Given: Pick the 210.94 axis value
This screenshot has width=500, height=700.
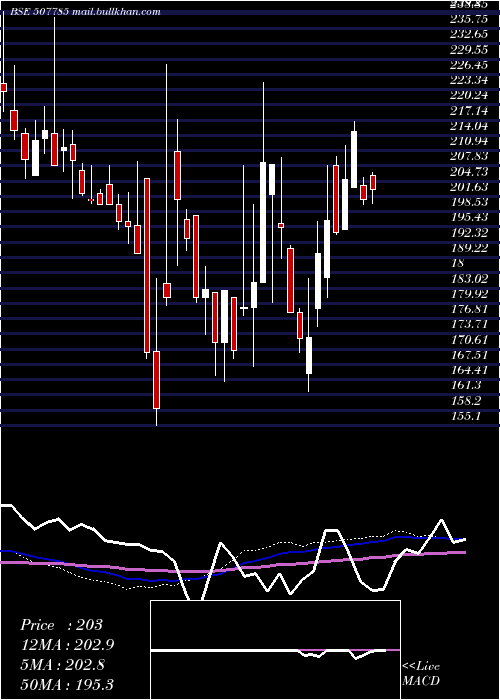Looking at the screenshot, I should pyautogui.click(x=467, y=142).
